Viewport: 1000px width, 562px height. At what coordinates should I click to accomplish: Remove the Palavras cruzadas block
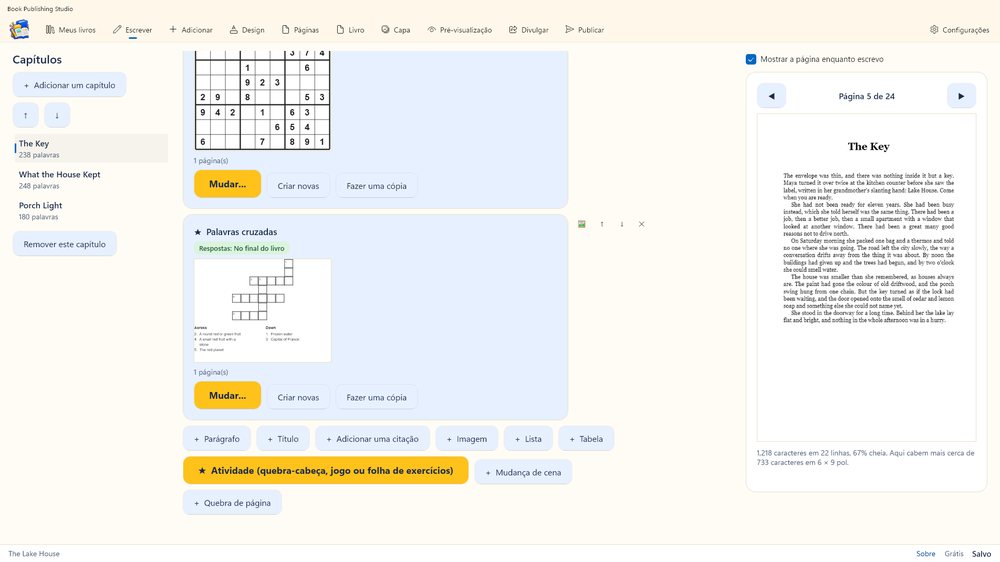pyautogui.click(x=642, y=224)
